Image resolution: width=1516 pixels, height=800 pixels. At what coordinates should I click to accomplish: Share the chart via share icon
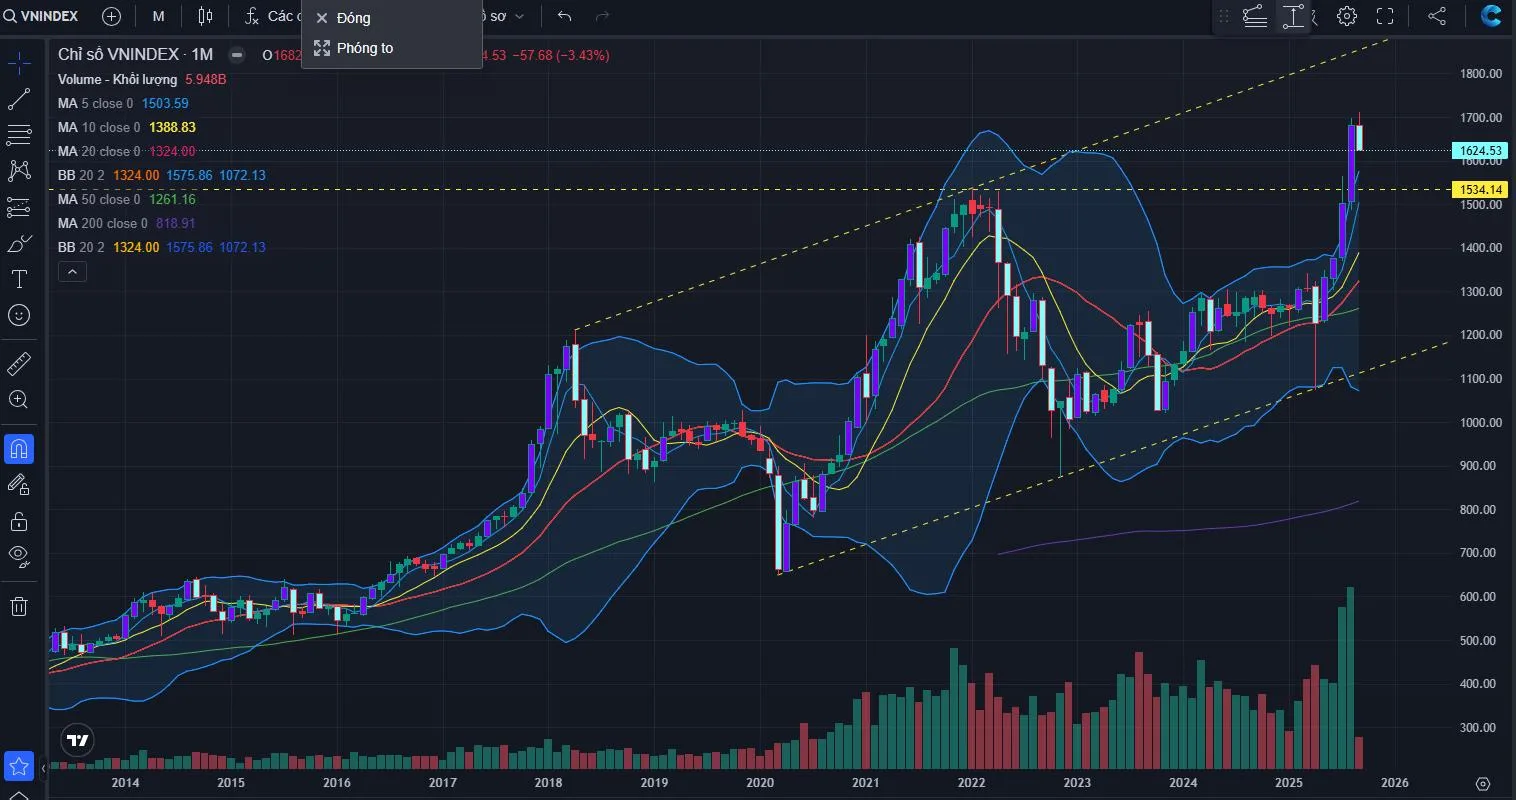(1437, 16)
